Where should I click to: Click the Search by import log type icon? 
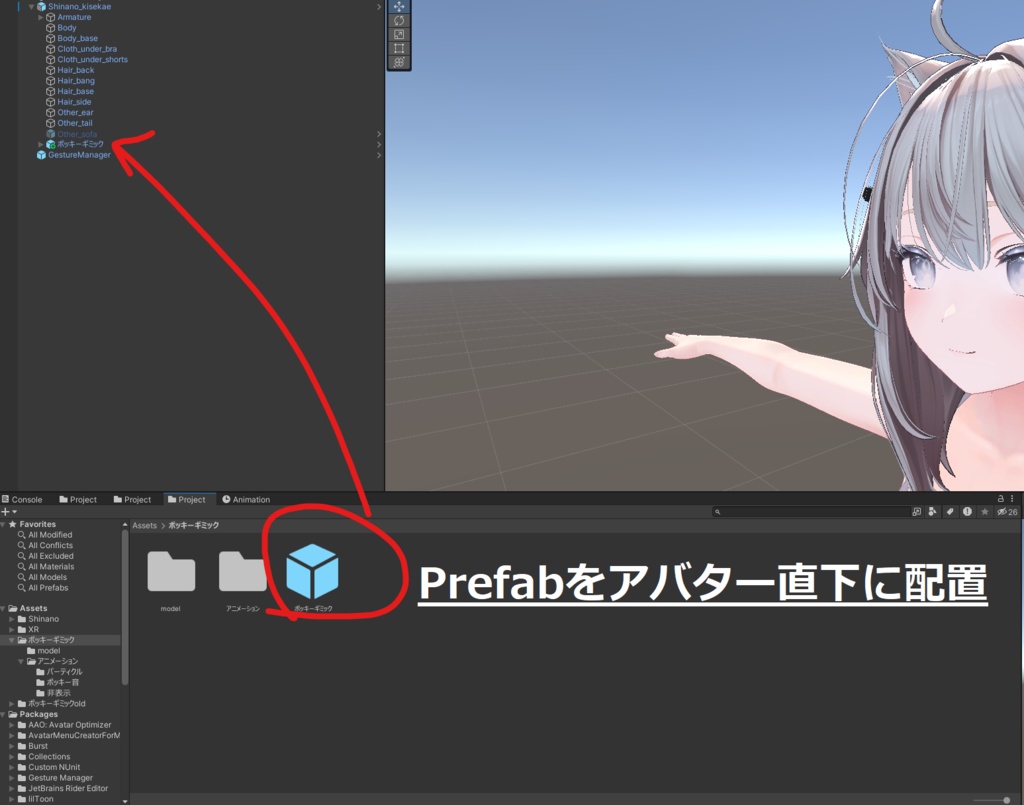(967, 512)
